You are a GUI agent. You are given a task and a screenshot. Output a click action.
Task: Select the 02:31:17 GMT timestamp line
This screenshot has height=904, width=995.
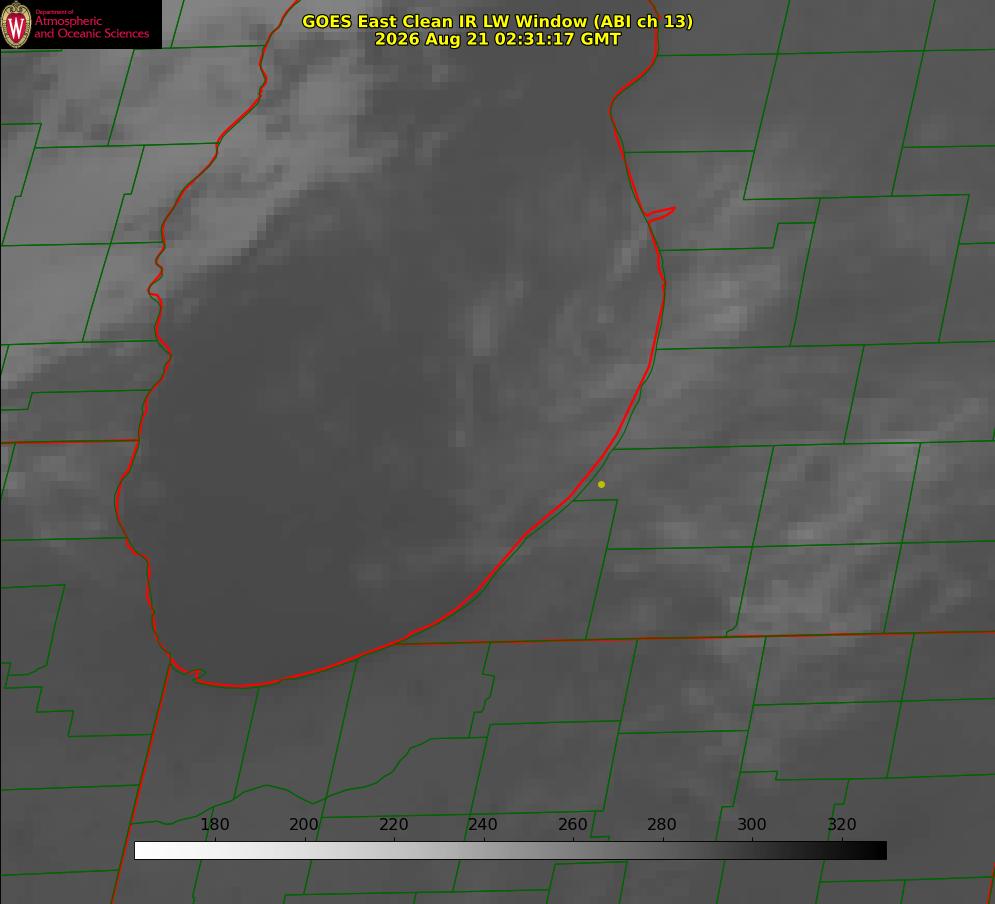498,39
